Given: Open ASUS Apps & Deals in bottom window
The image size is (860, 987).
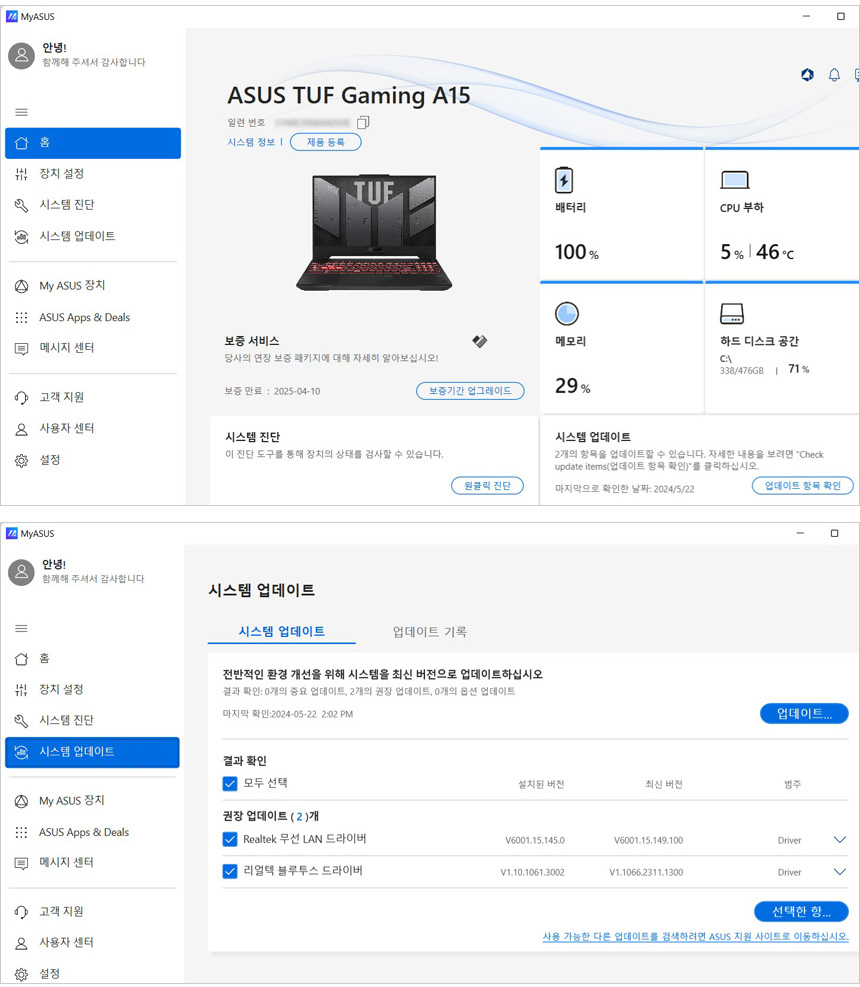Looking at the screenshot, I should coord(93,832).
